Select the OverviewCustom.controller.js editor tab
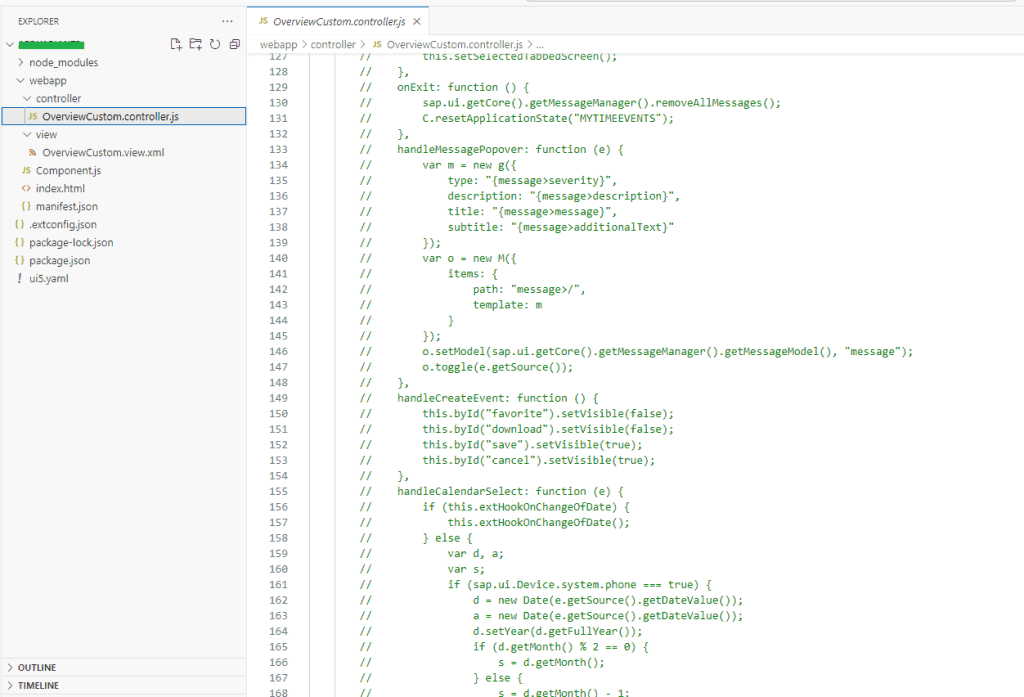Viewport: 1024px width, 697px height. tap(338, 22)
